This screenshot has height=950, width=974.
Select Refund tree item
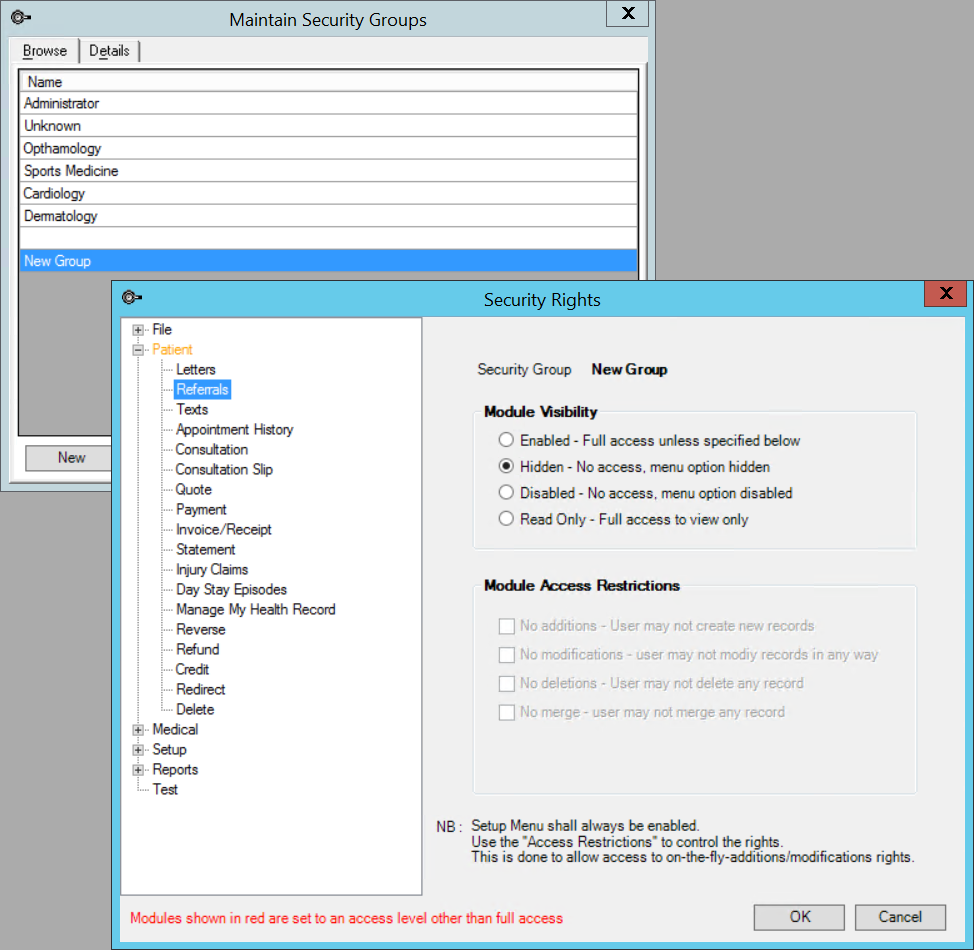point(198,649)
